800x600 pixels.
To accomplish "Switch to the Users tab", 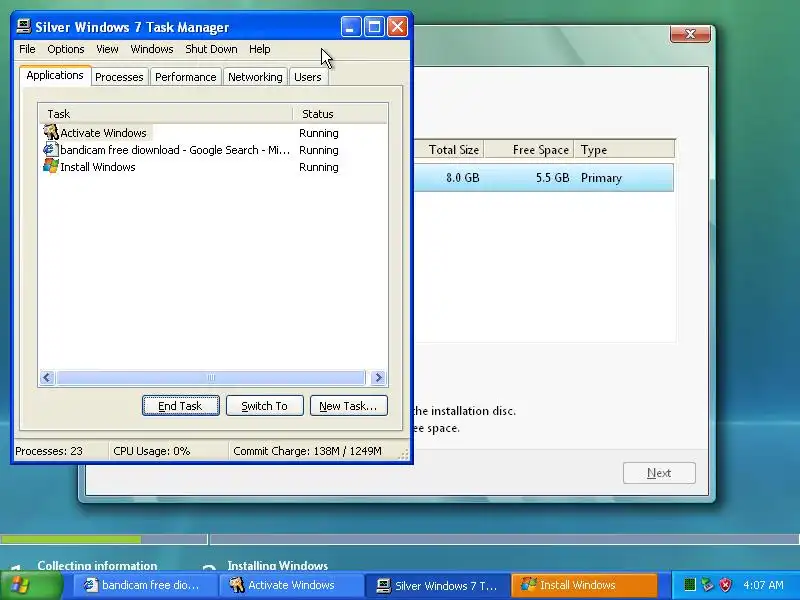I will pos(308,77).
